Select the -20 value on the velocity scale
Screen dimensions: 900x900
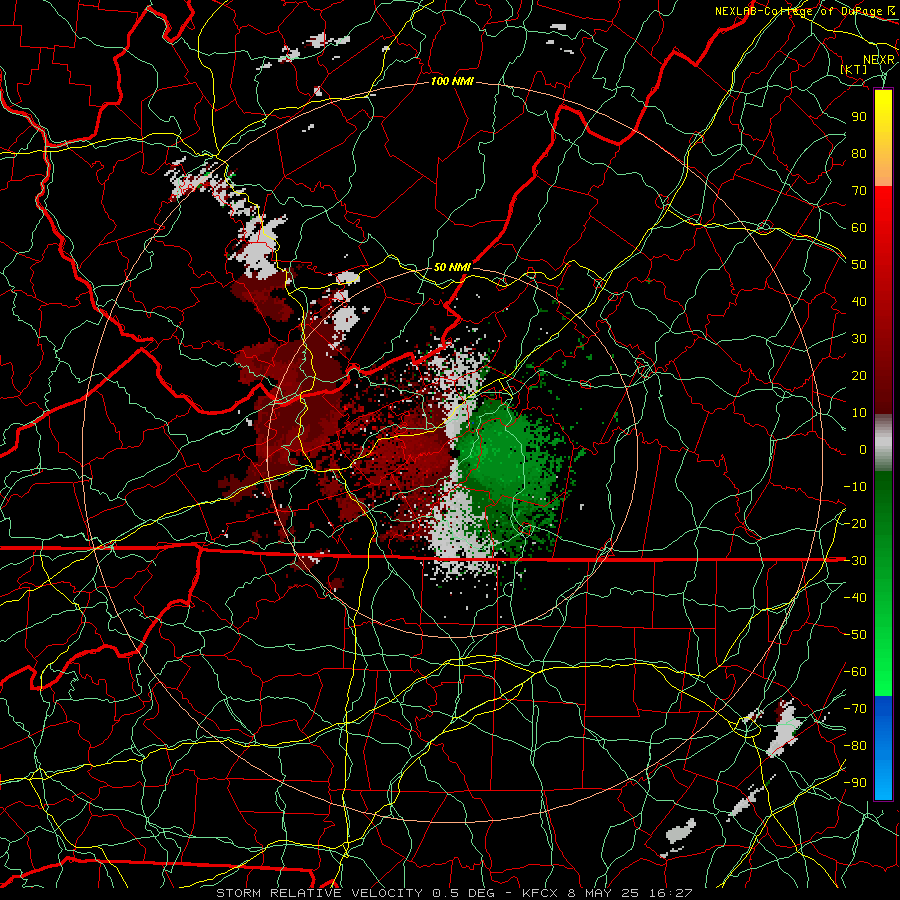[855, 524]
